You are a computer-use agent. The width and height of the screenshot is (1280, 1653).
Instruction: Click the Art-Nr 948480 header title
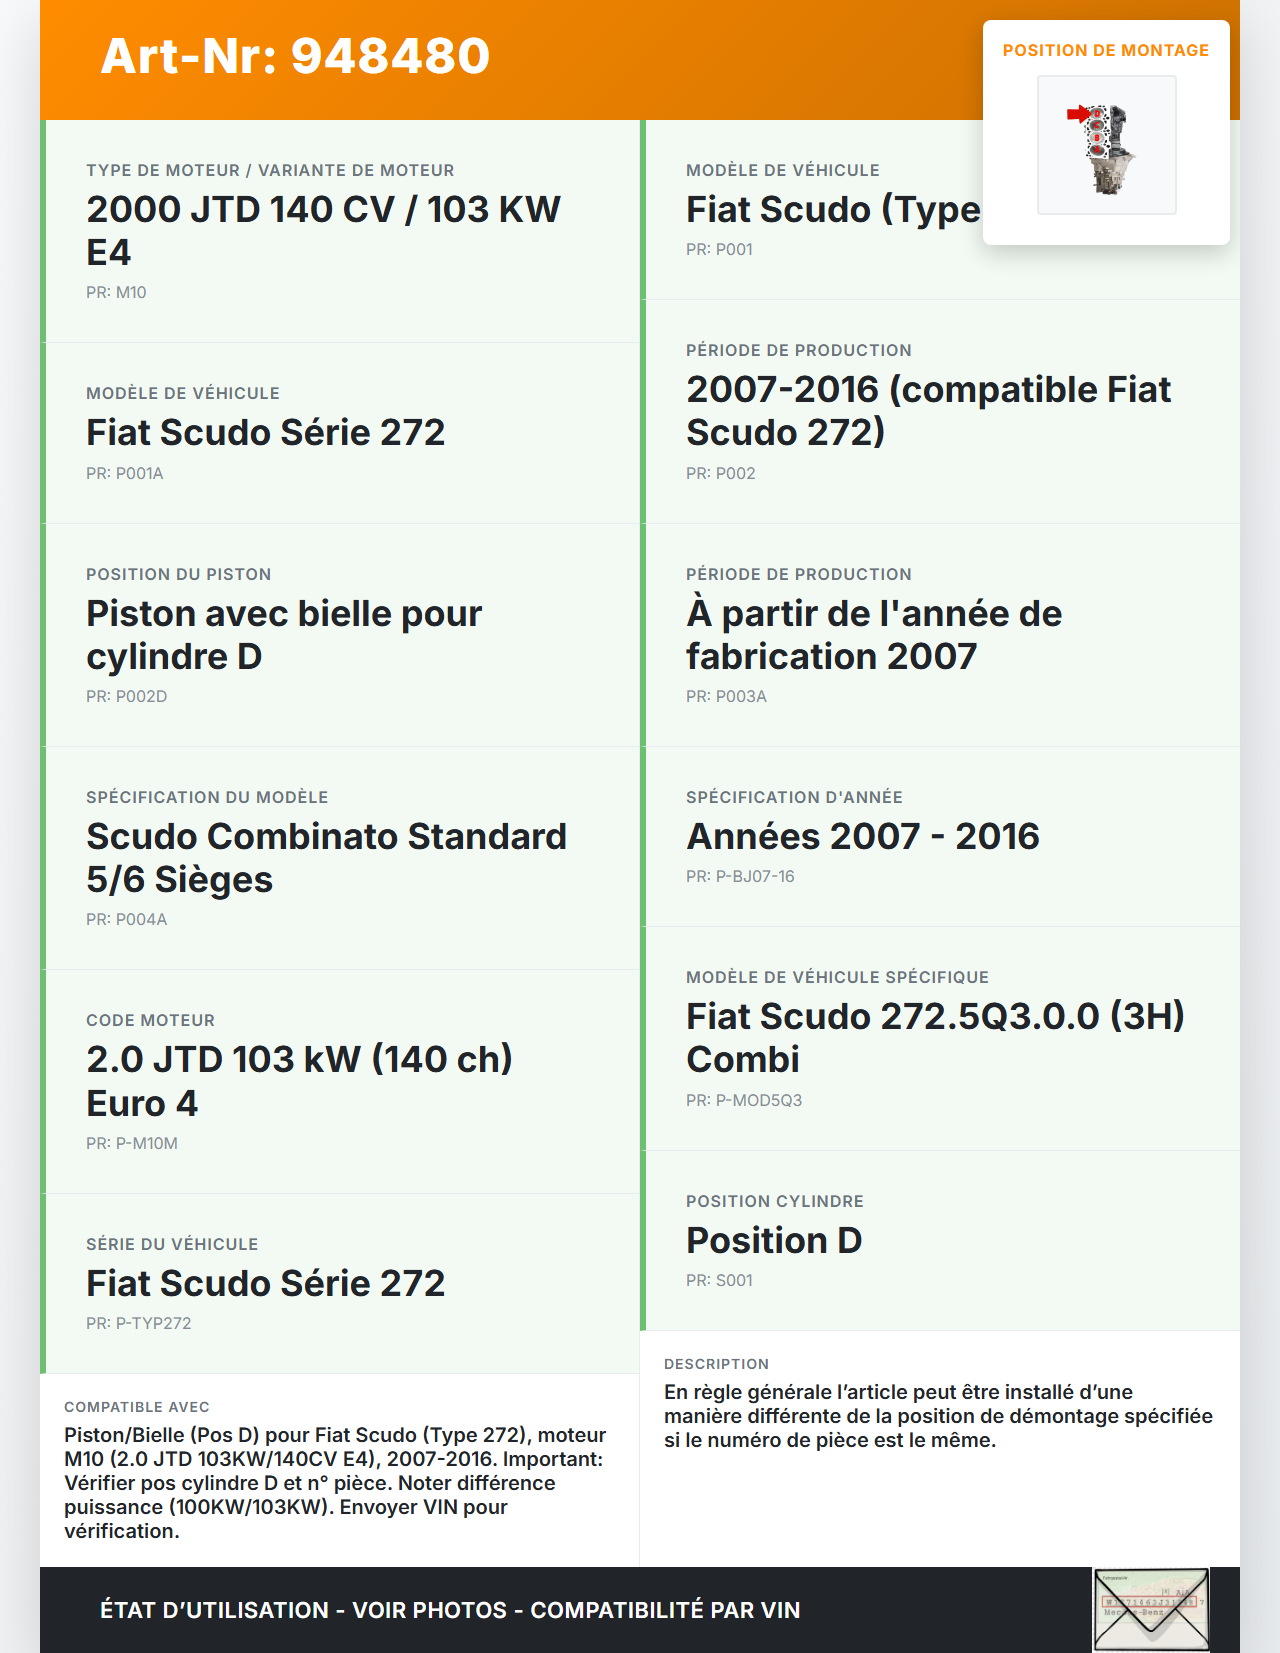pos(295,56)
